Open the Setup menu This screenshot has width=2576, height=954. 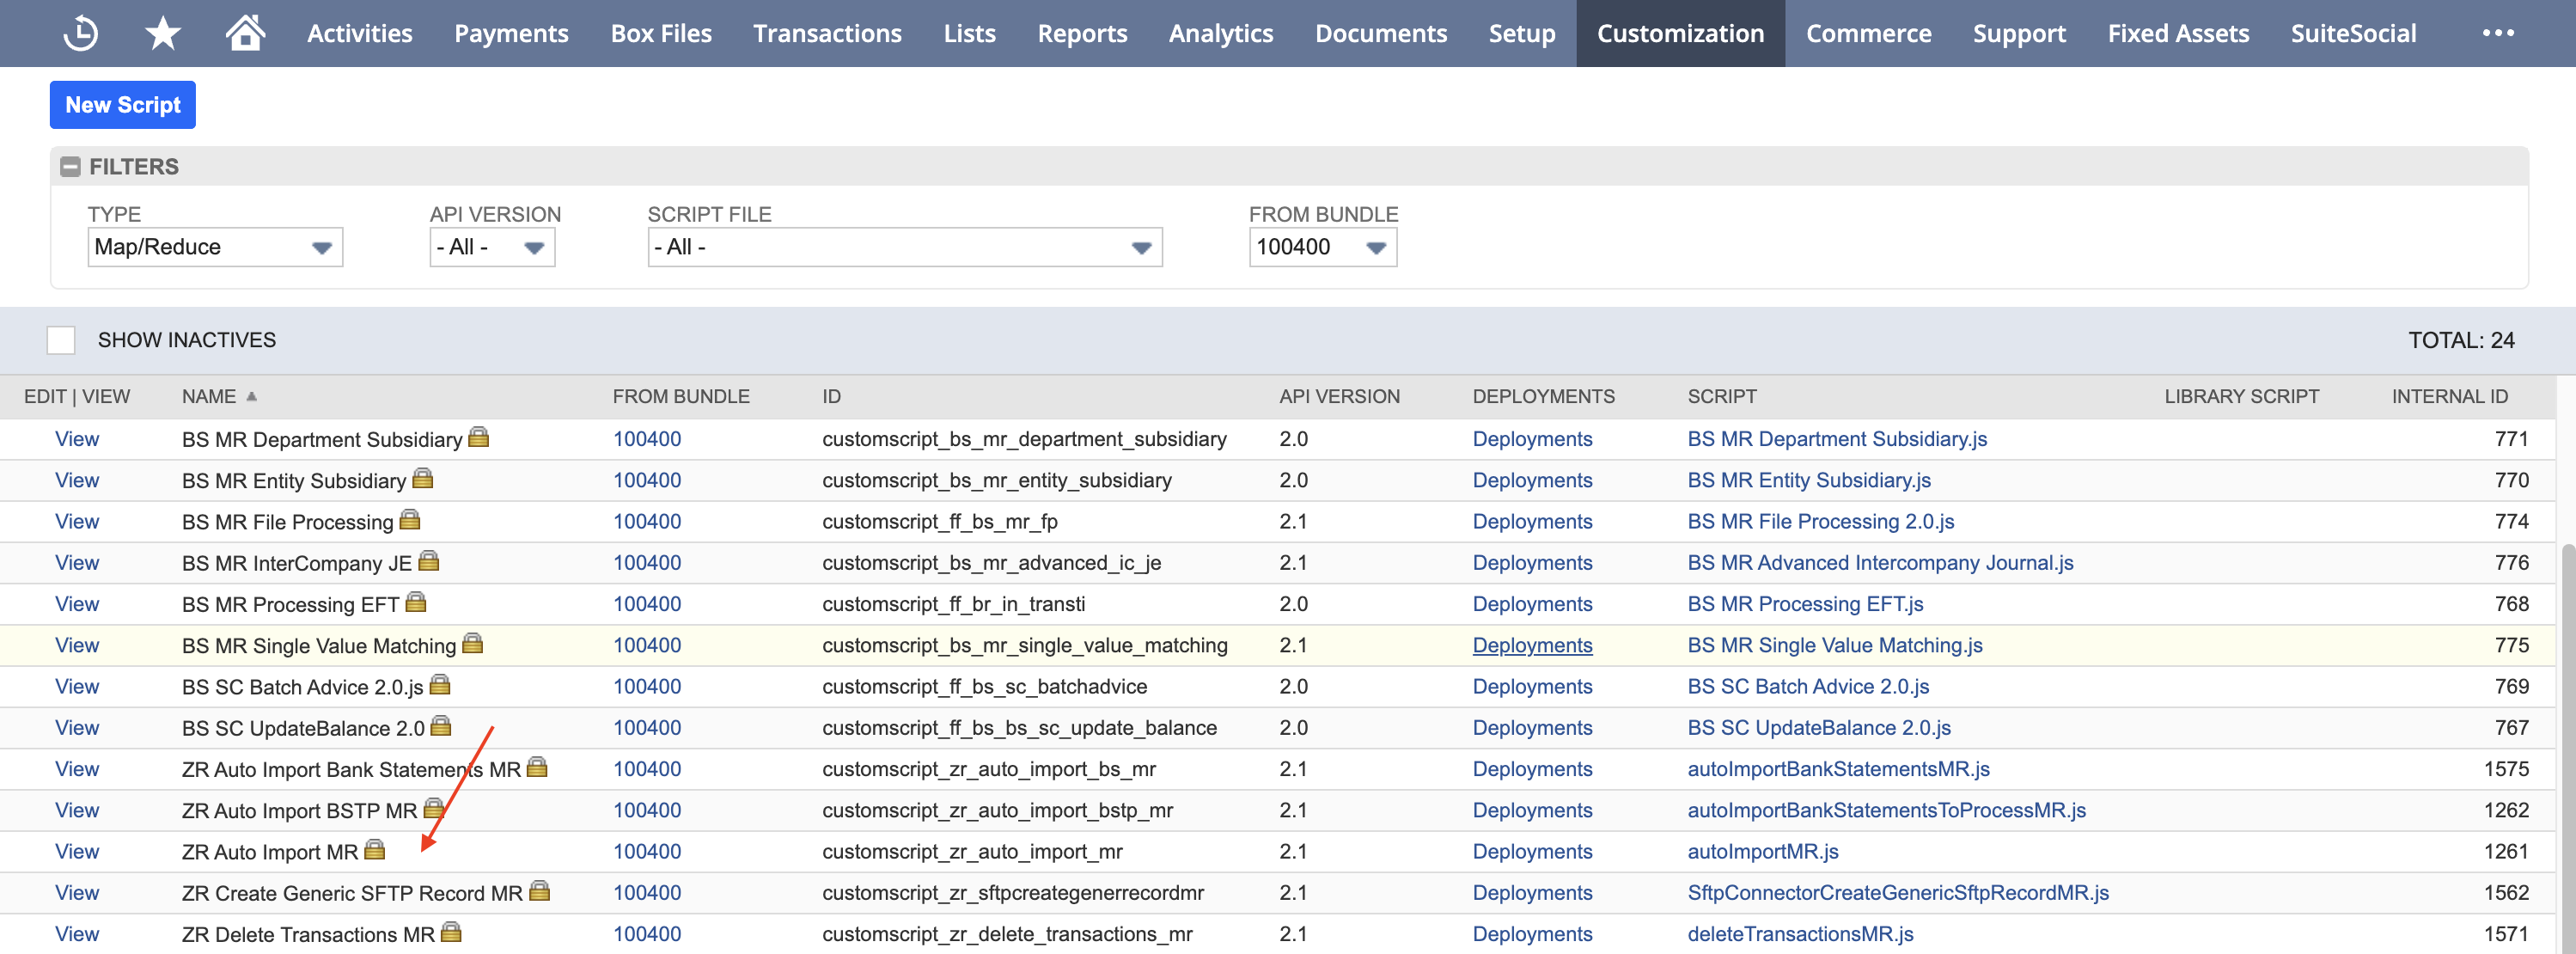click(1521, 33)
